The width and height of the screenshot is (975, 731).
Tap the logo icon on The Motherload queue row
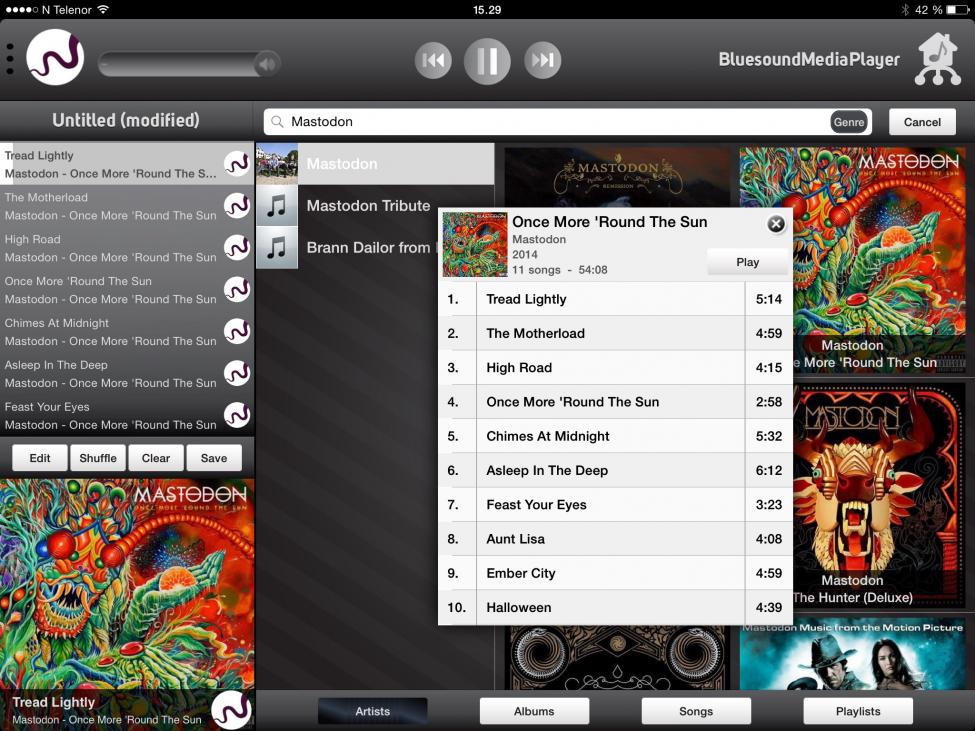pyautogui.click(x=237, y=205)
